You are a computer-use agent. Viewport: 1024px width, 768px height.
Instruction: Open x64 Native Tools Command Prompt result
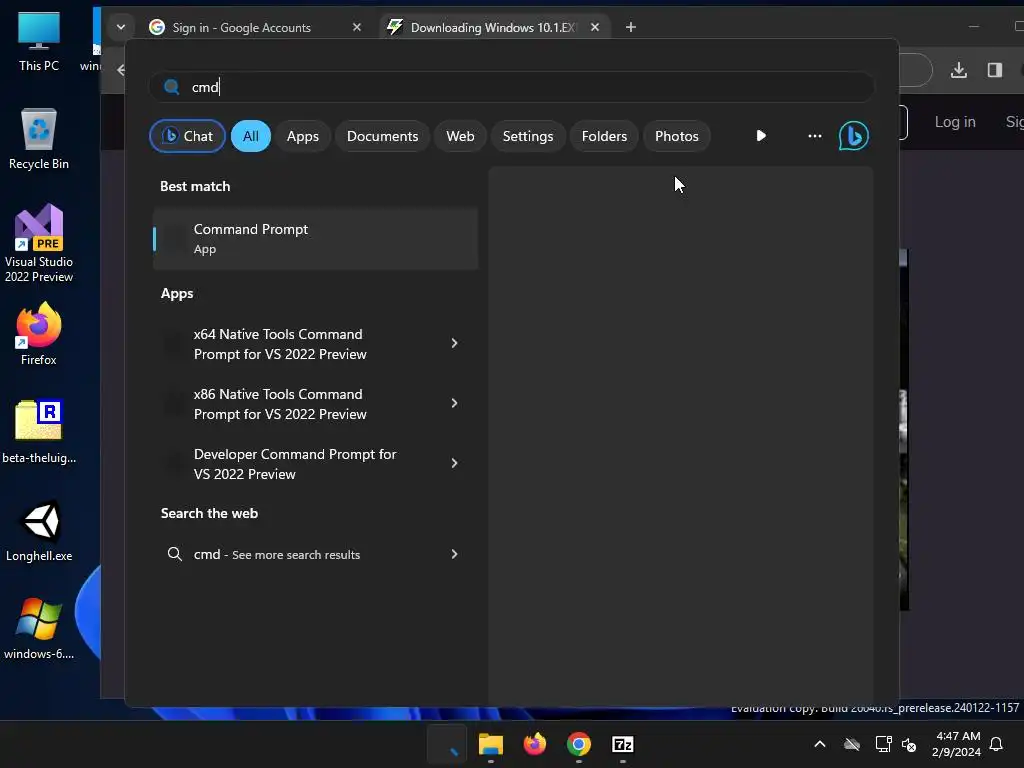pyautogui.click(x=315, y=344)
